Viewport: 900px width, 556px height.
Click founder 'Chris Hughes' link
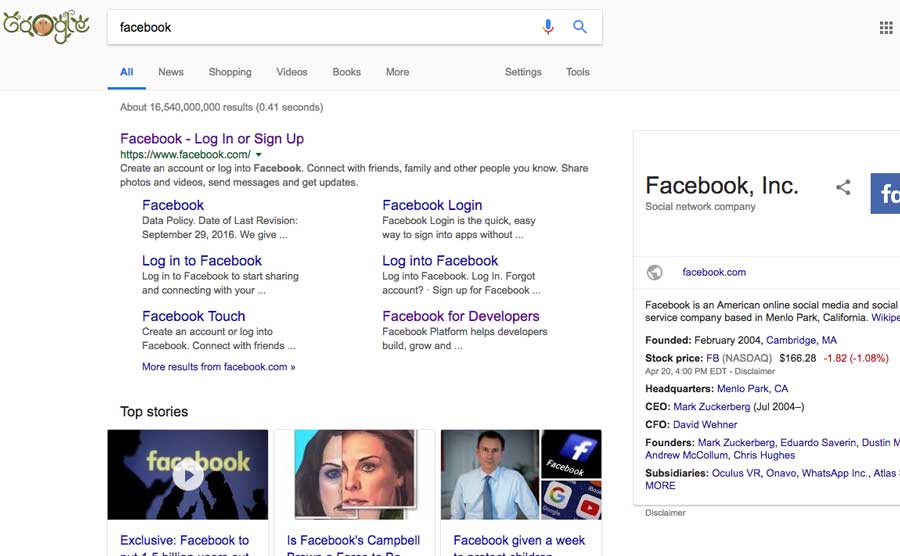pos(764,455)
